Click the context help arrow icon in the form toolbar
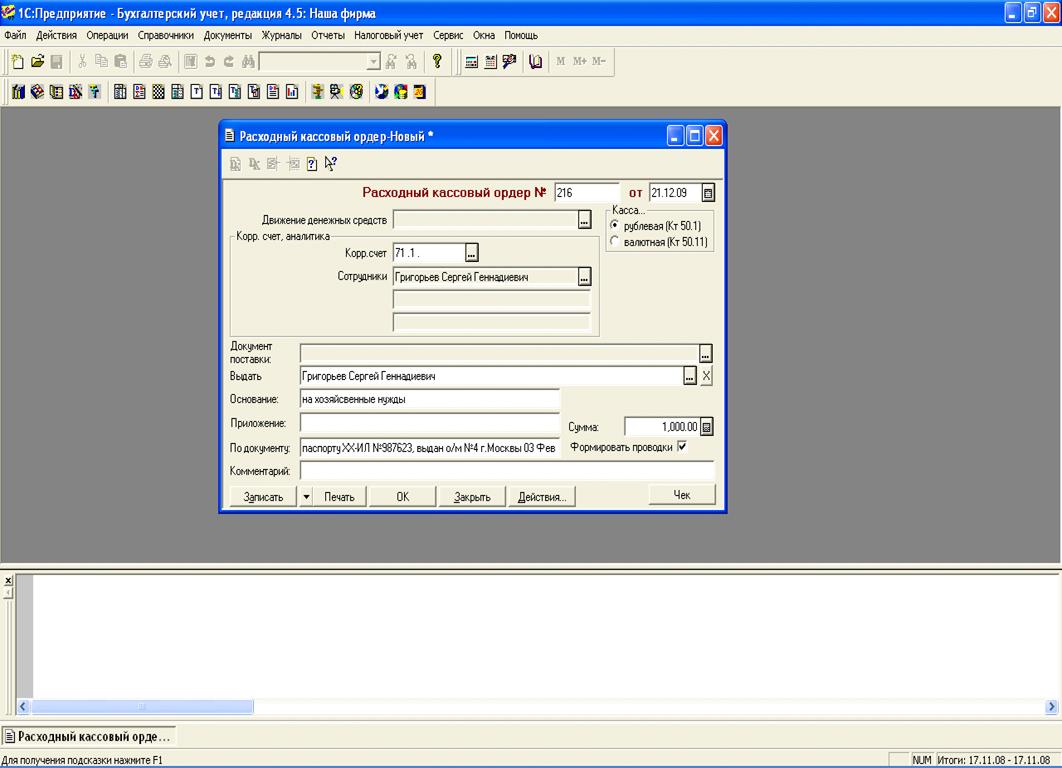The image size is (1062, 768). tap(331, 164)
